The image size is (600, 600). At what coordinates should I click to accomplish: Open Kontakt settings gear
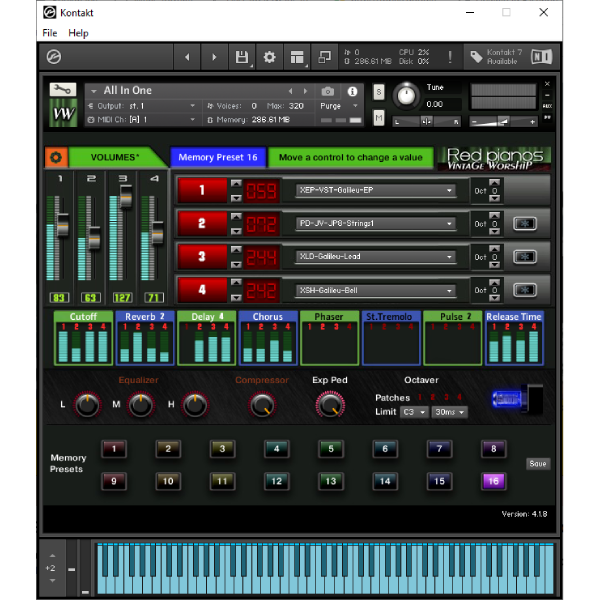(x=269, y=57)
